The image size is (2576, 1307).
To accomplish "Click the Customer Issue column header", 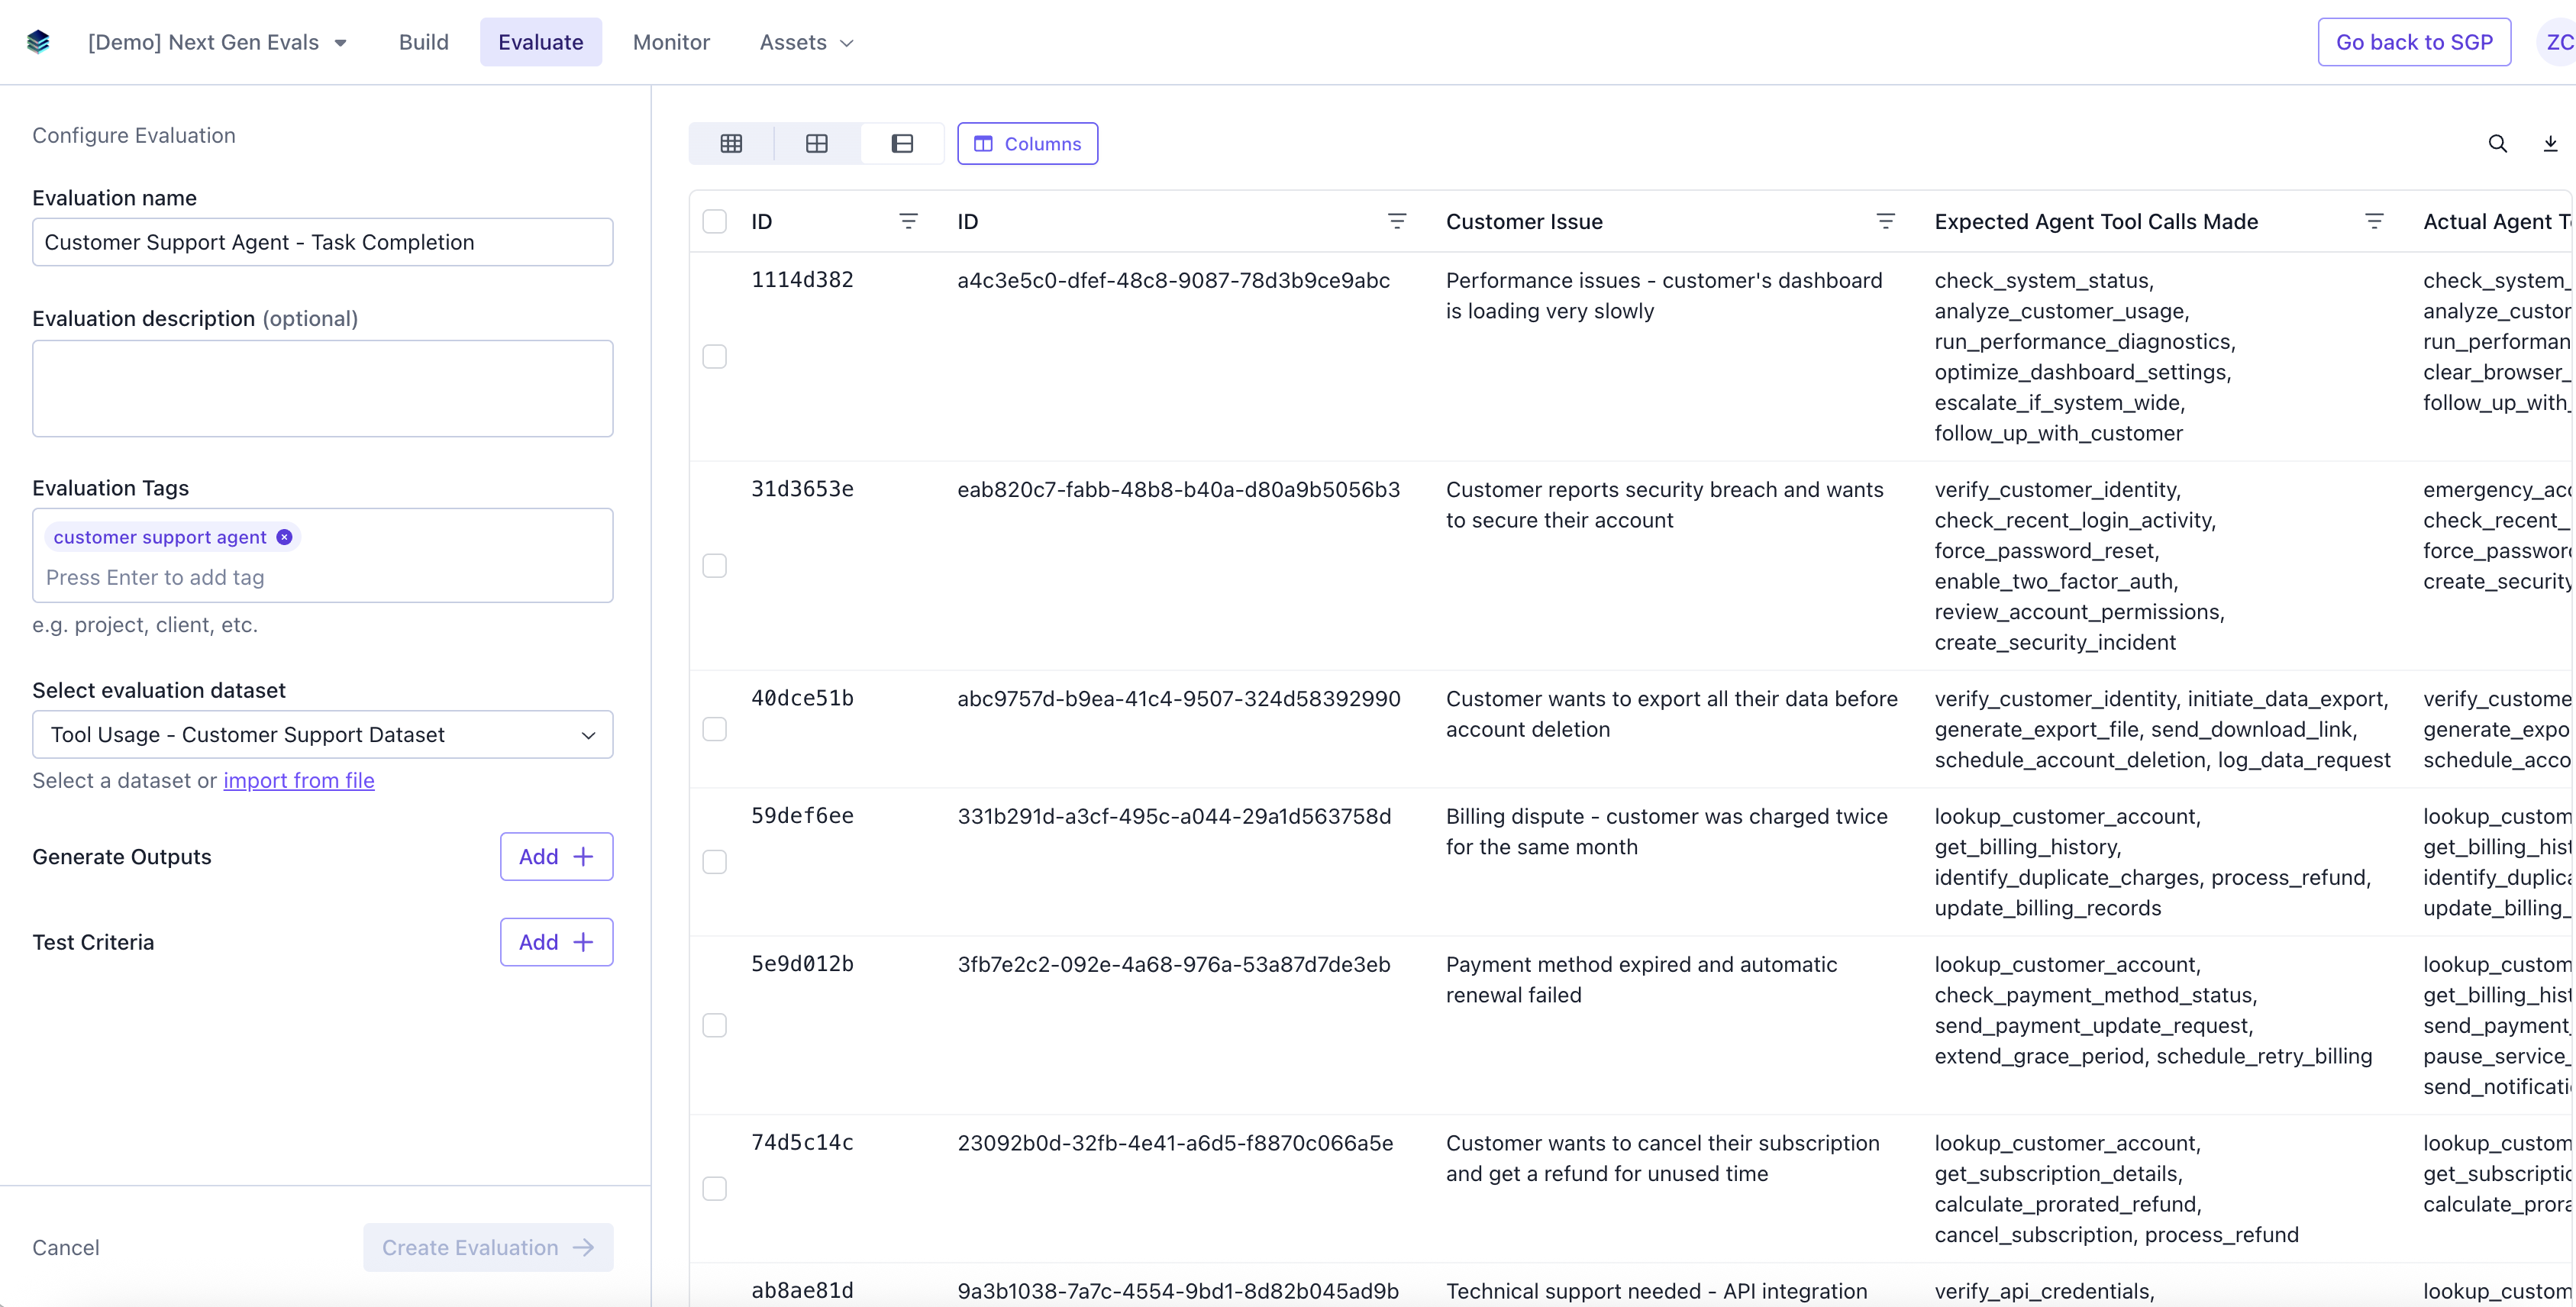I will (1524, 221).
